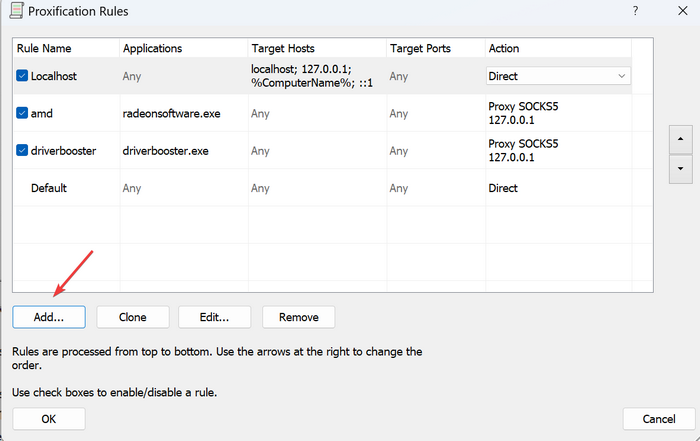Uncheck the amd rule checkbox
The image size is (700, 441).
point(22,113)
